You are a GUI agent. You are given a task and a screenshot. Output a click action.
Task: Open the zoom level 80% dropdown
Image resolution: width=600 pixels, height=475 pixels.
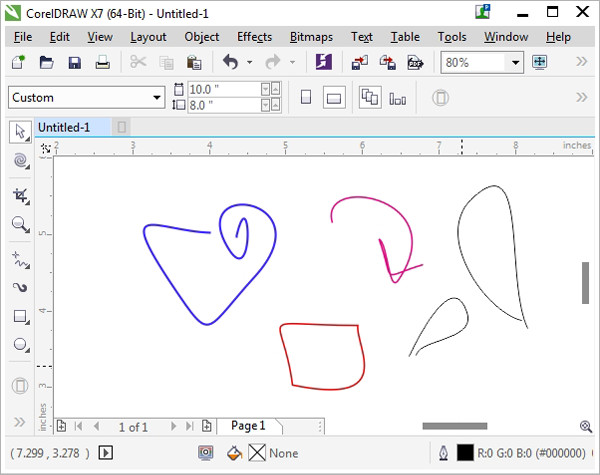point(515,62)
